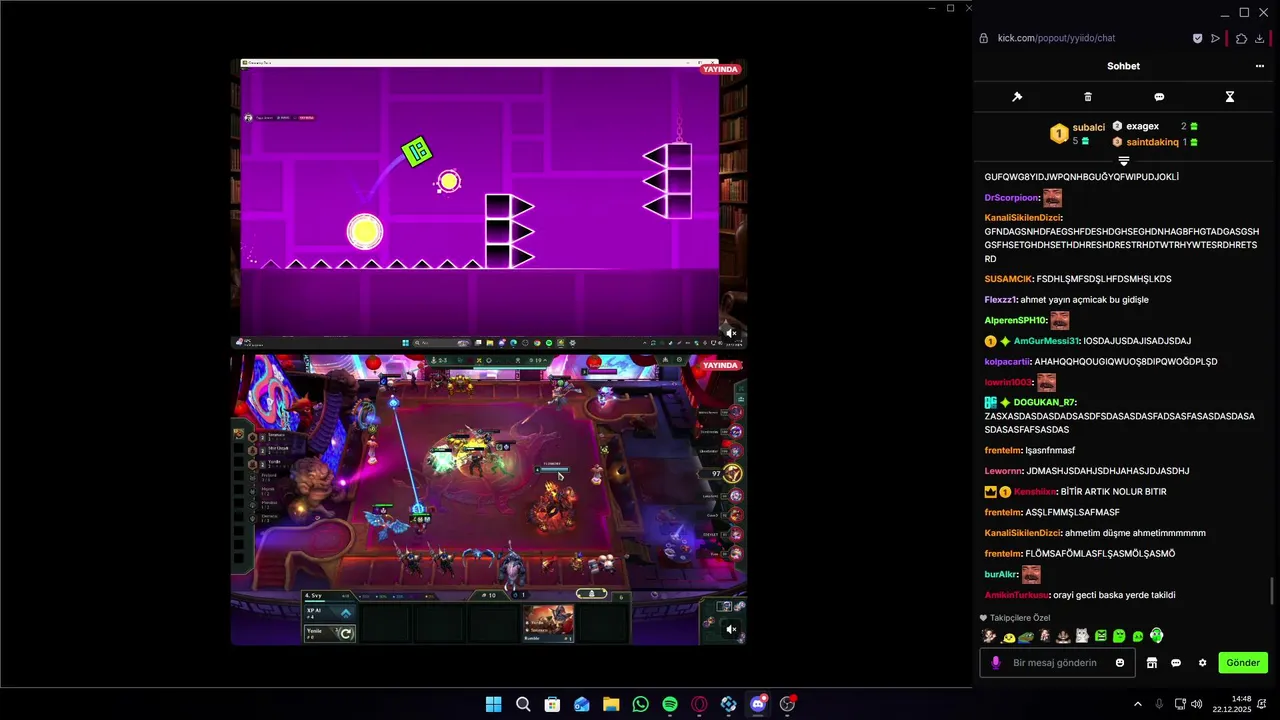The width and height of the screenshot is (1280, 720).
Task: Open Outlook from taskbar
Action: click(582, 704)
